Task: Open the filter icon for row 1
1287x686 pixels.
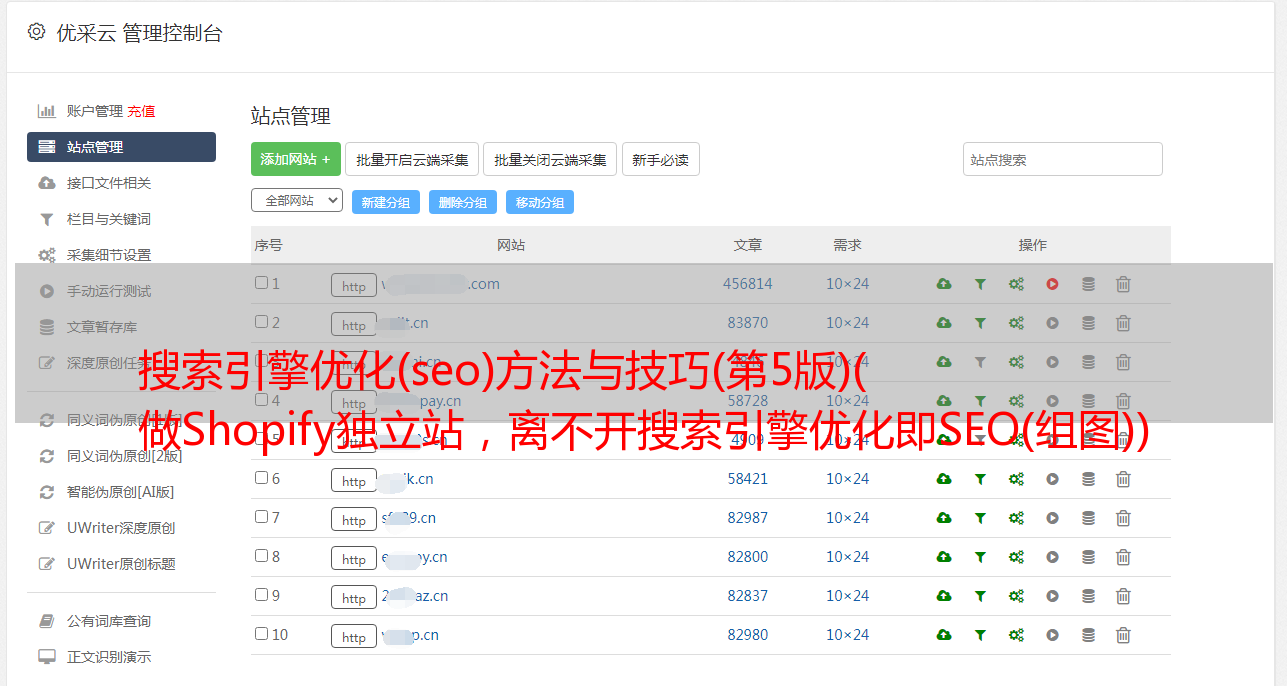Action: click(x=980, y=284)
